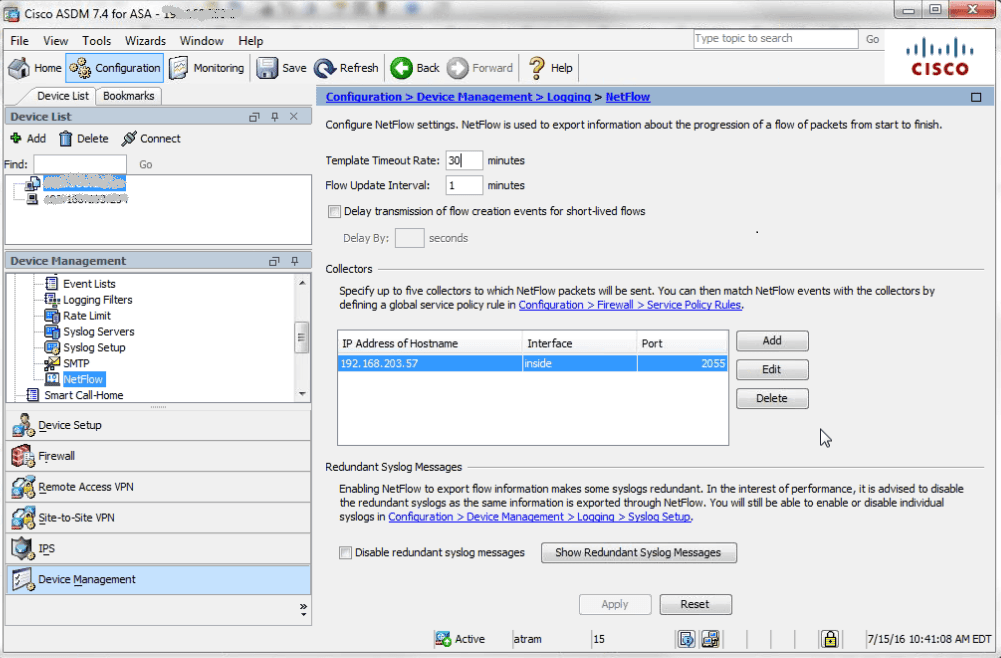The width and height of the screenshot is (1001, 658).
Task: Navigate Back in ASDM
Action: click(415, 68)
